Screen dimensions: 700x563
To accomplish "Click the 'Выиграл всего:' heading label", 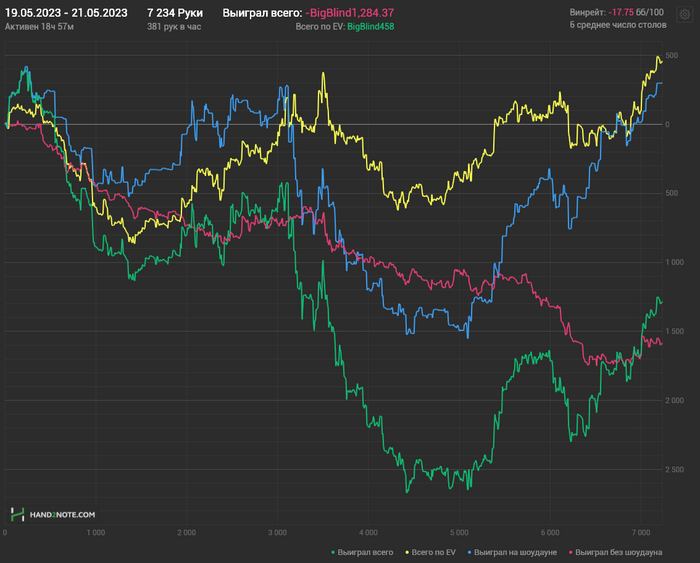I will (x=262, y=13).
